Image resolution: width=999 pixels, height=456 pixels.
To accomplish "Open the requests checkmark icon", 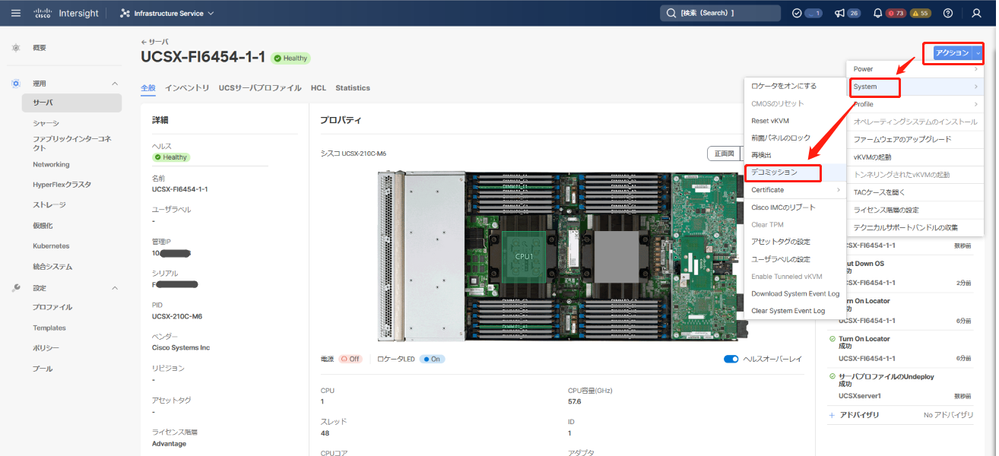I will [x=796, y=13].
